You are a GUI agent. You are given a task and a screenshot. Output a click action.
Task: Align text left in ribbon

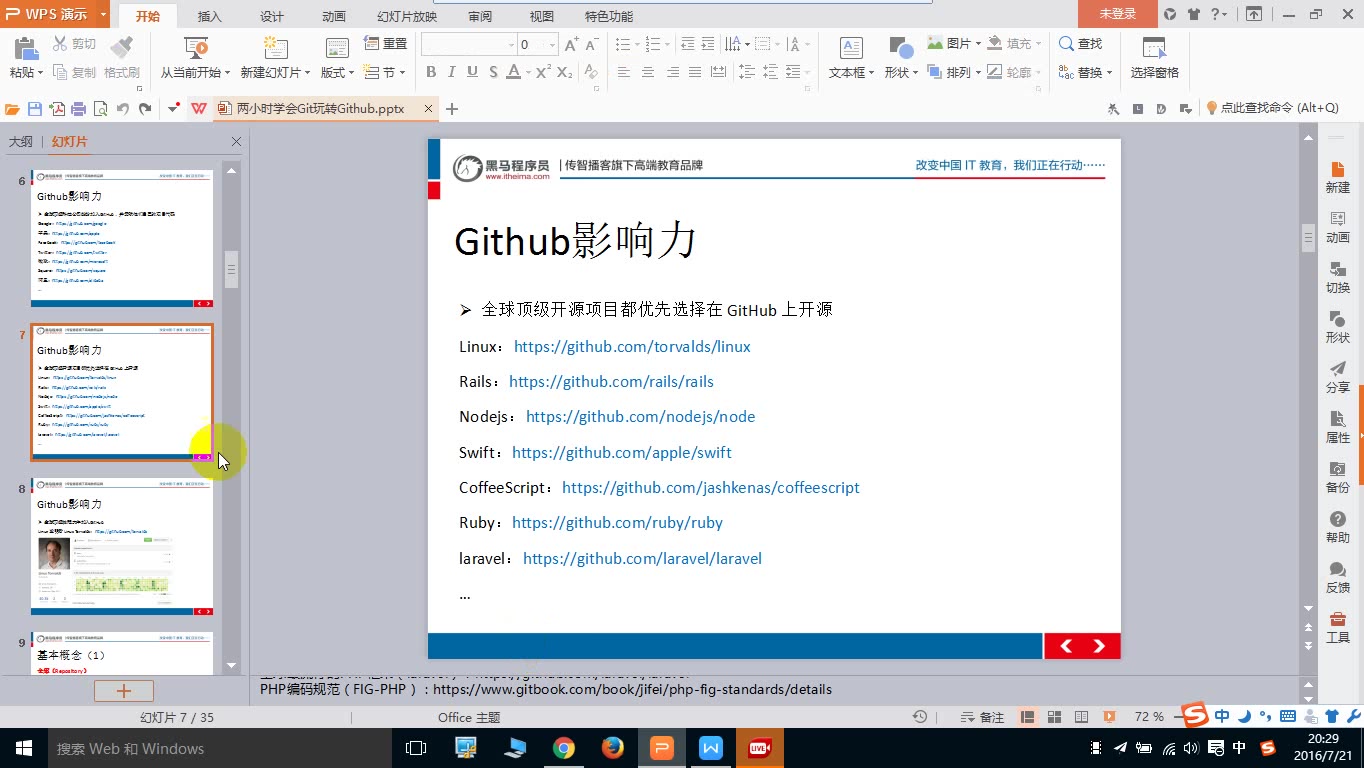click(x=624, y=72)
